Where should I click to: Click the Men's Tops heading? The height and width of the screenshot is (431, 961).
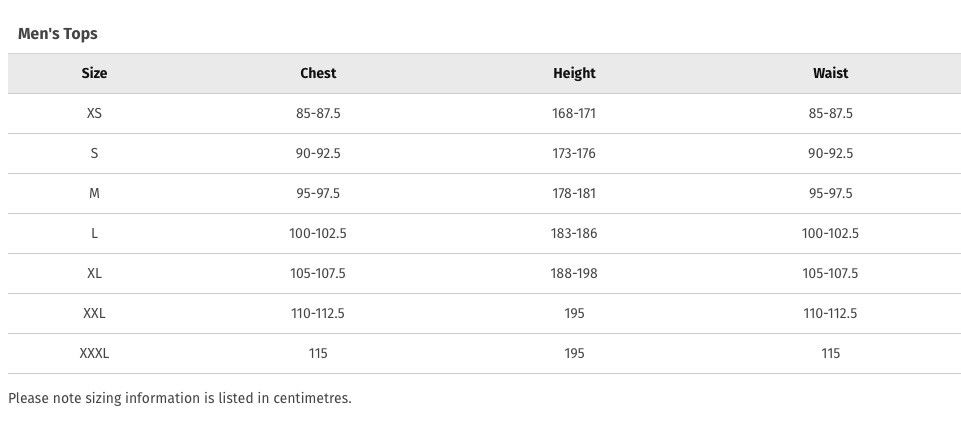pyautogui.click(x=58, y=34)
